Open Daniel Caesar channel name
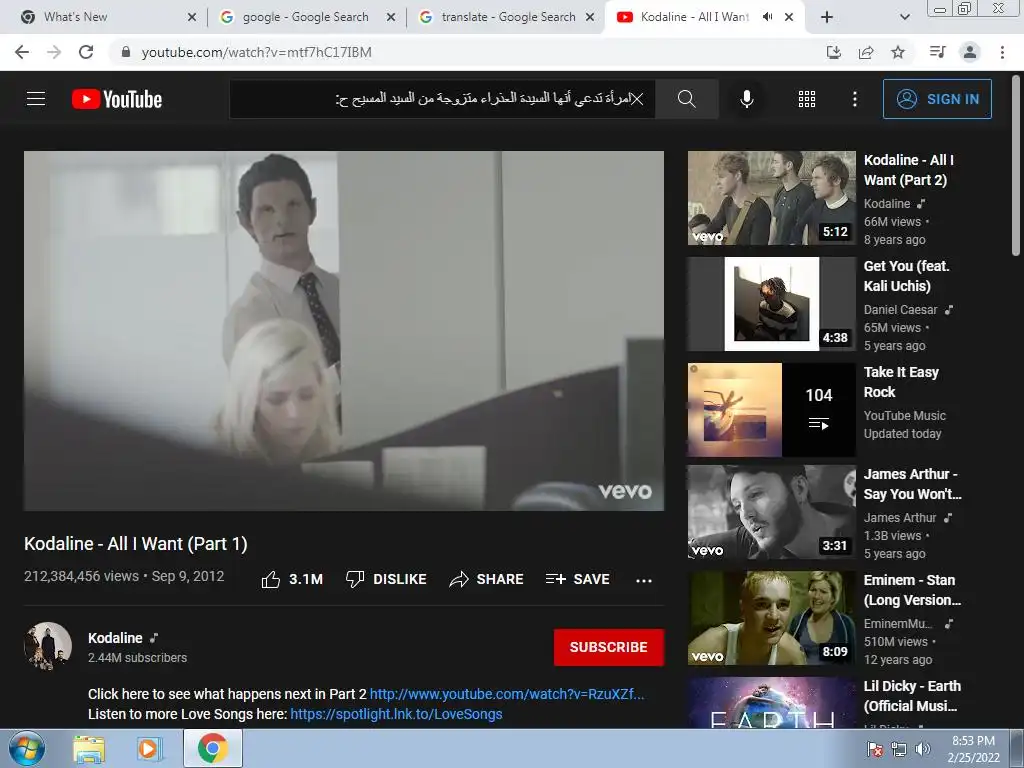Screen dimensions: 1024x768 point(900,310)
